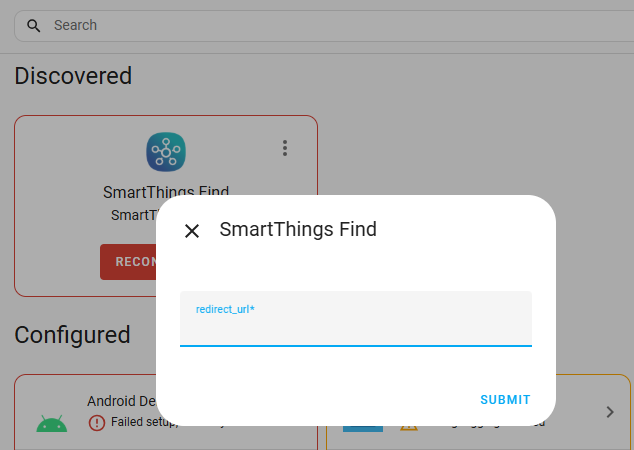
Task: Click the green Android robot icon
Action: coord(52,423)
